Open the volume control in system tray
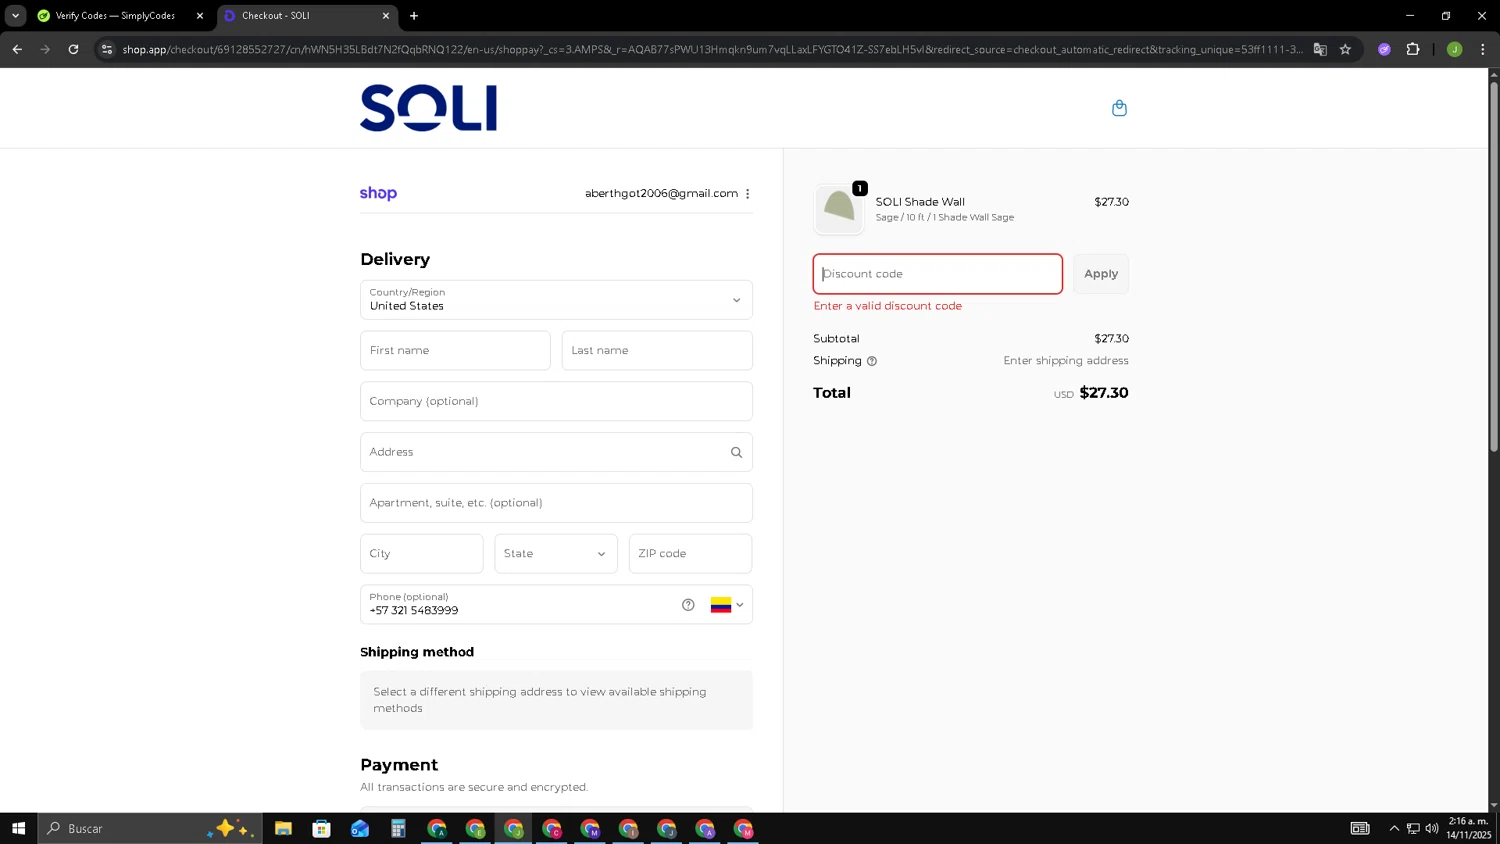The image size is (1500, 844). pos(1432,828)
